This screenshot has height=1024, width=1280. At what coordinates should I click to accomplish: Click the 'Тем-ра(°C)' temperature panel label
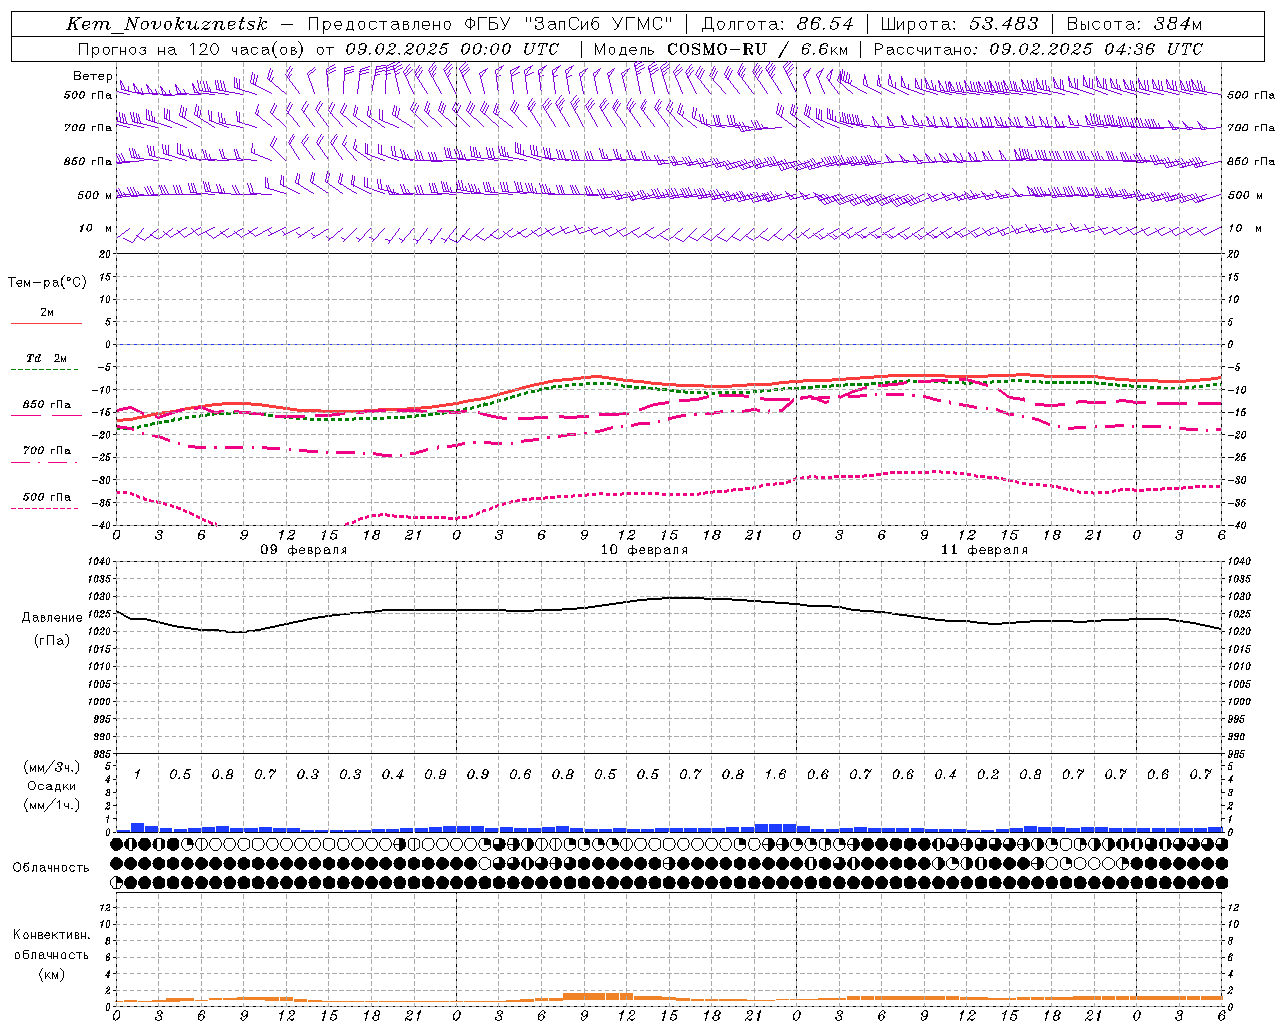(x=47, y=283)
